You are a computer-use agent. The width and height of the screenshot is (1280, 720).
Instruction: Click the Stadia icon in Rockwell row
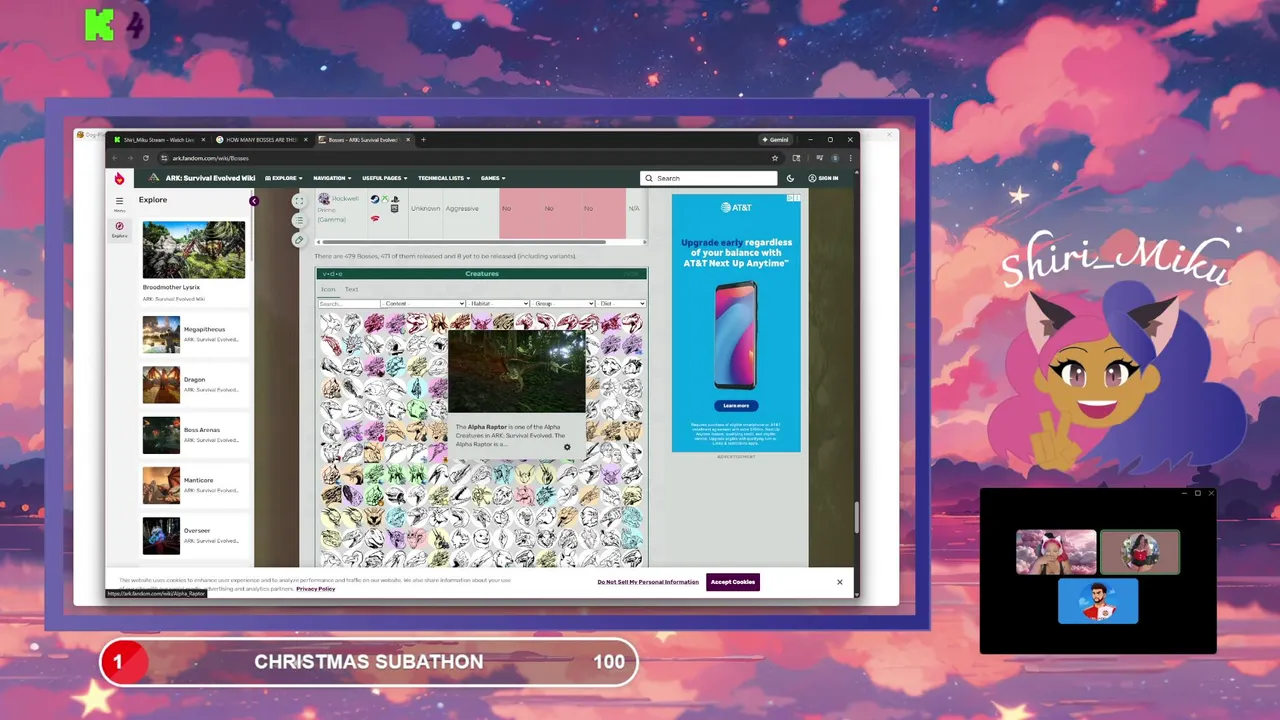[x=375, y=218]
